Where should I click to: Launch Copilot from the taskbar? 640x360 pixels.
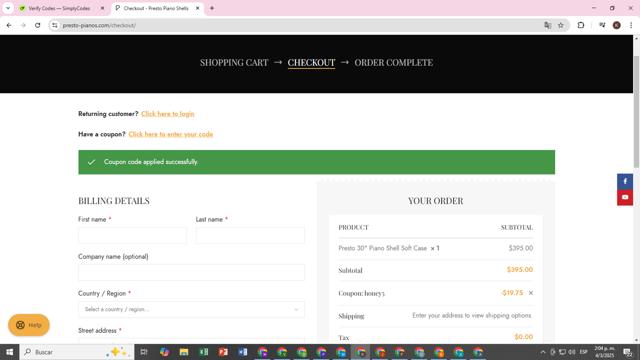pyautogui.click(x=164, y=352)
